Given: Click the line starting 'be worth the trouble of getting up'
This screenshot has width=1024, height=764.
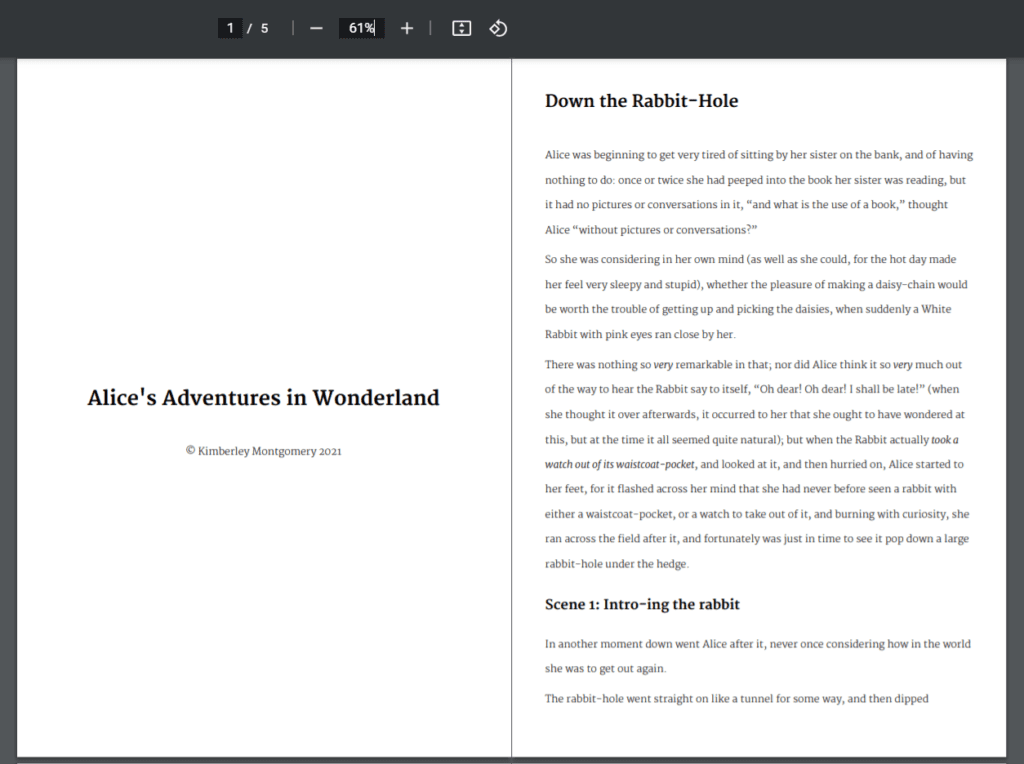Looking at the screenshot, I should point(748,309).
